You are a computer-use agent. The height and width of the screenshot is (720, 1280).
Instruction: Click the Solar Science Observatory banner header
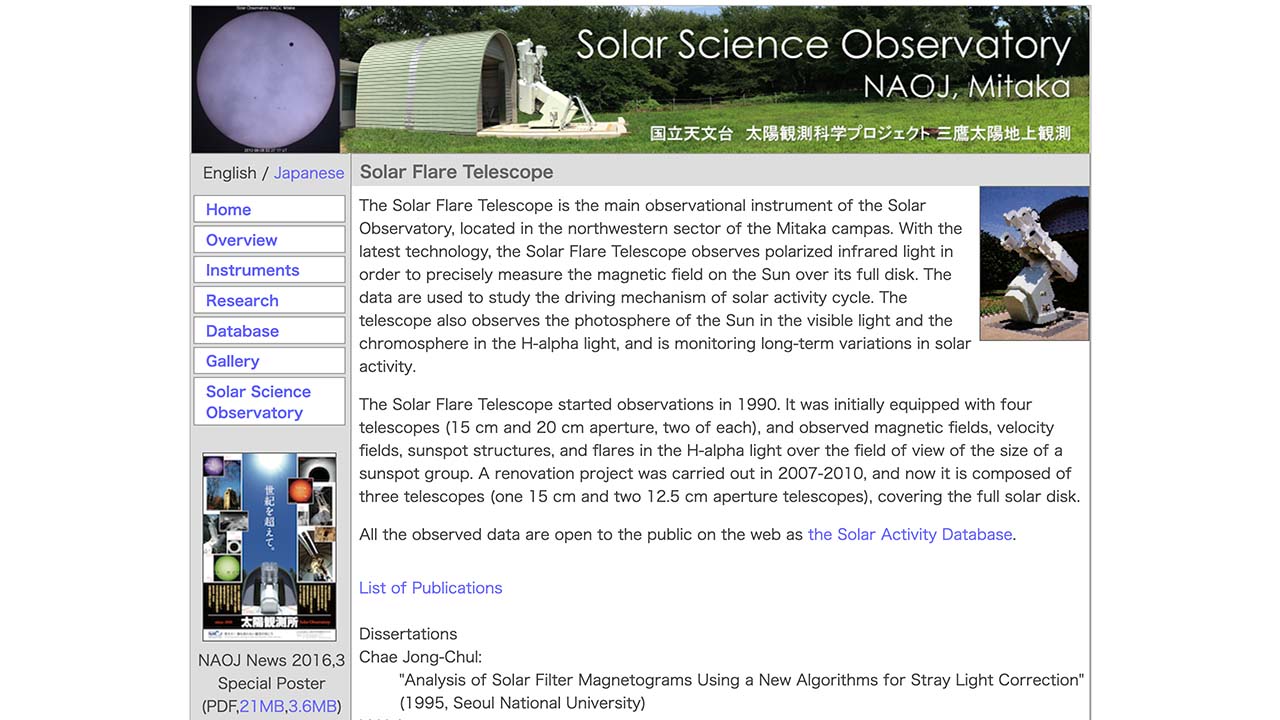click(823, 45)
